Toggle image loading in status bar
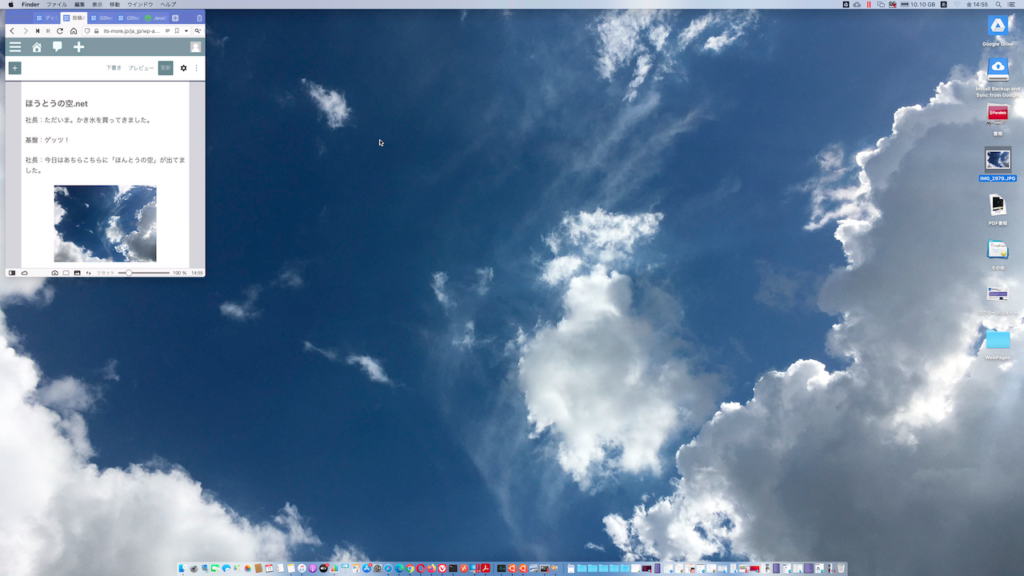 click(77, 272)
